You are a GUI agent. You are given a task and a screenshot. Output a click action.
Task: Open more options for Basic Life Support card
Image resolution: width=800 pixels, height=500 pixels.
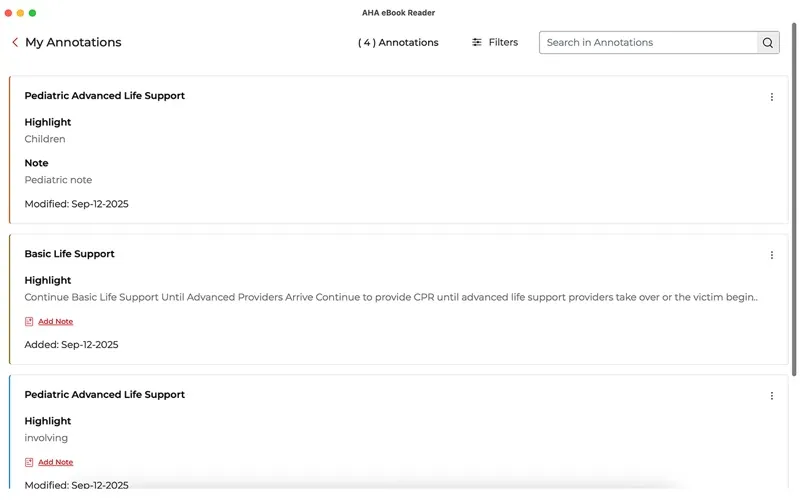pyautogui.click(x=771, y=255)
